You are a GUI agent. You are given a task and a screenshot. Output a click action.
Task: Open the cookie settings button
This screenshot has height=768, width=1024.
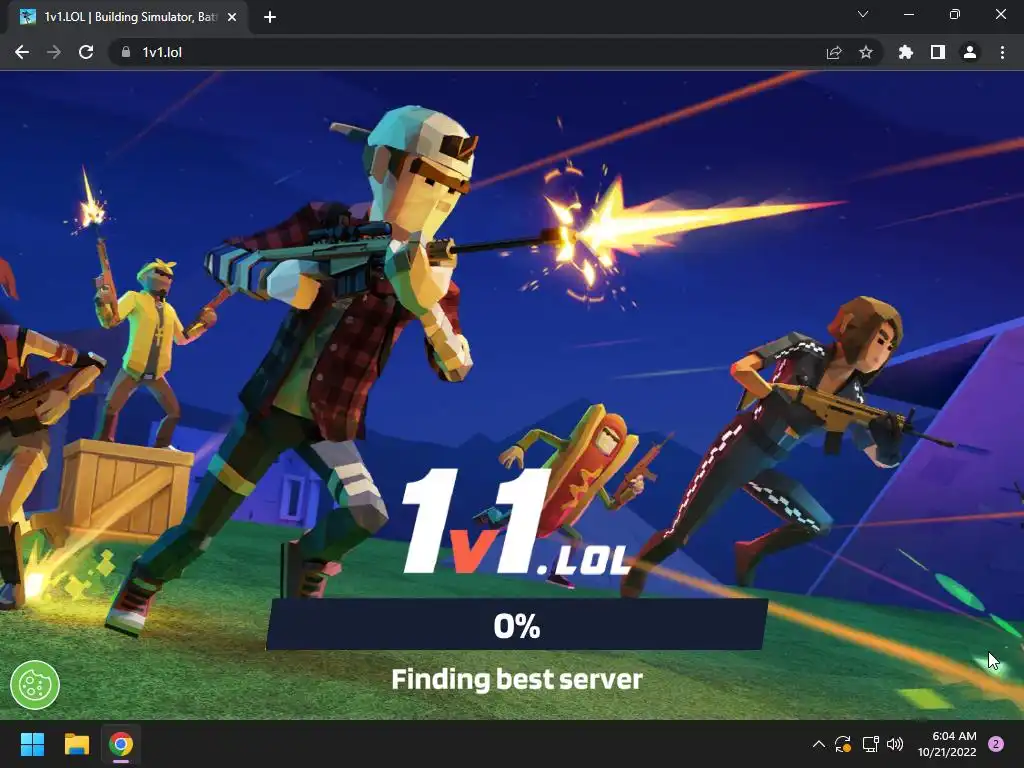point(35,685)
